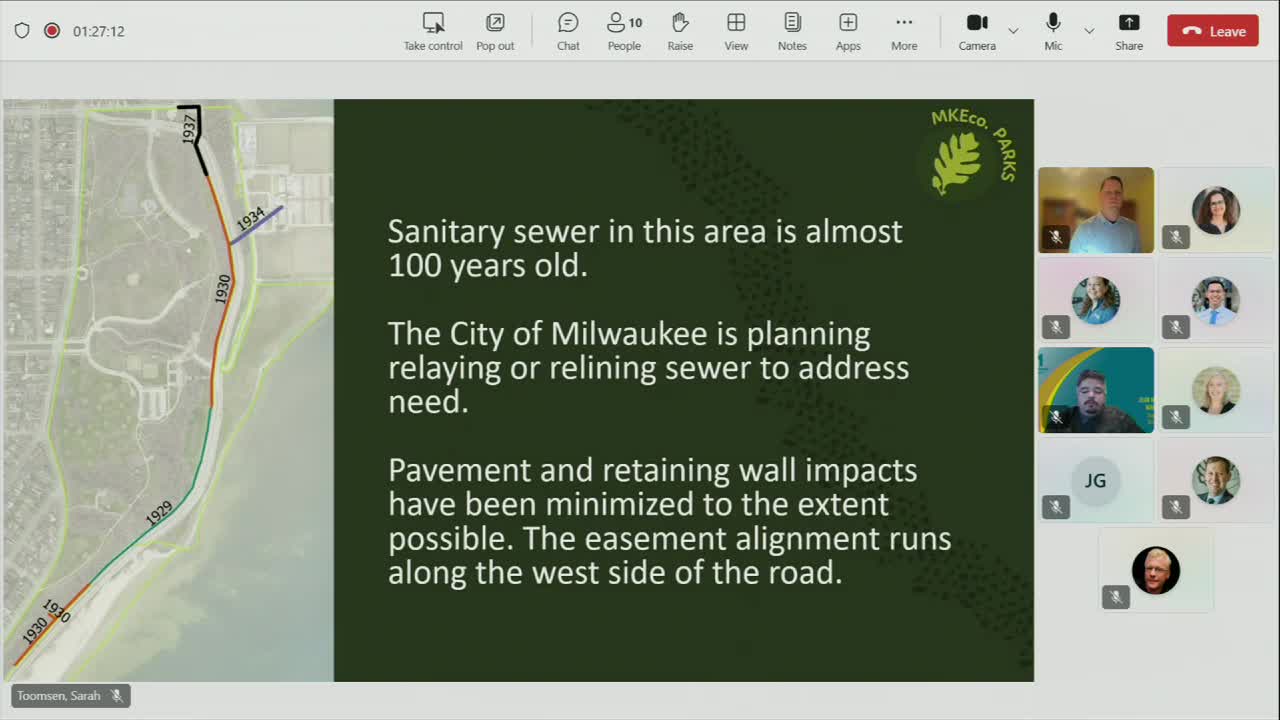Screen dimensions: 1280x720
Task: Select the JG initials participant tile
Action: tap(1096, 480)
